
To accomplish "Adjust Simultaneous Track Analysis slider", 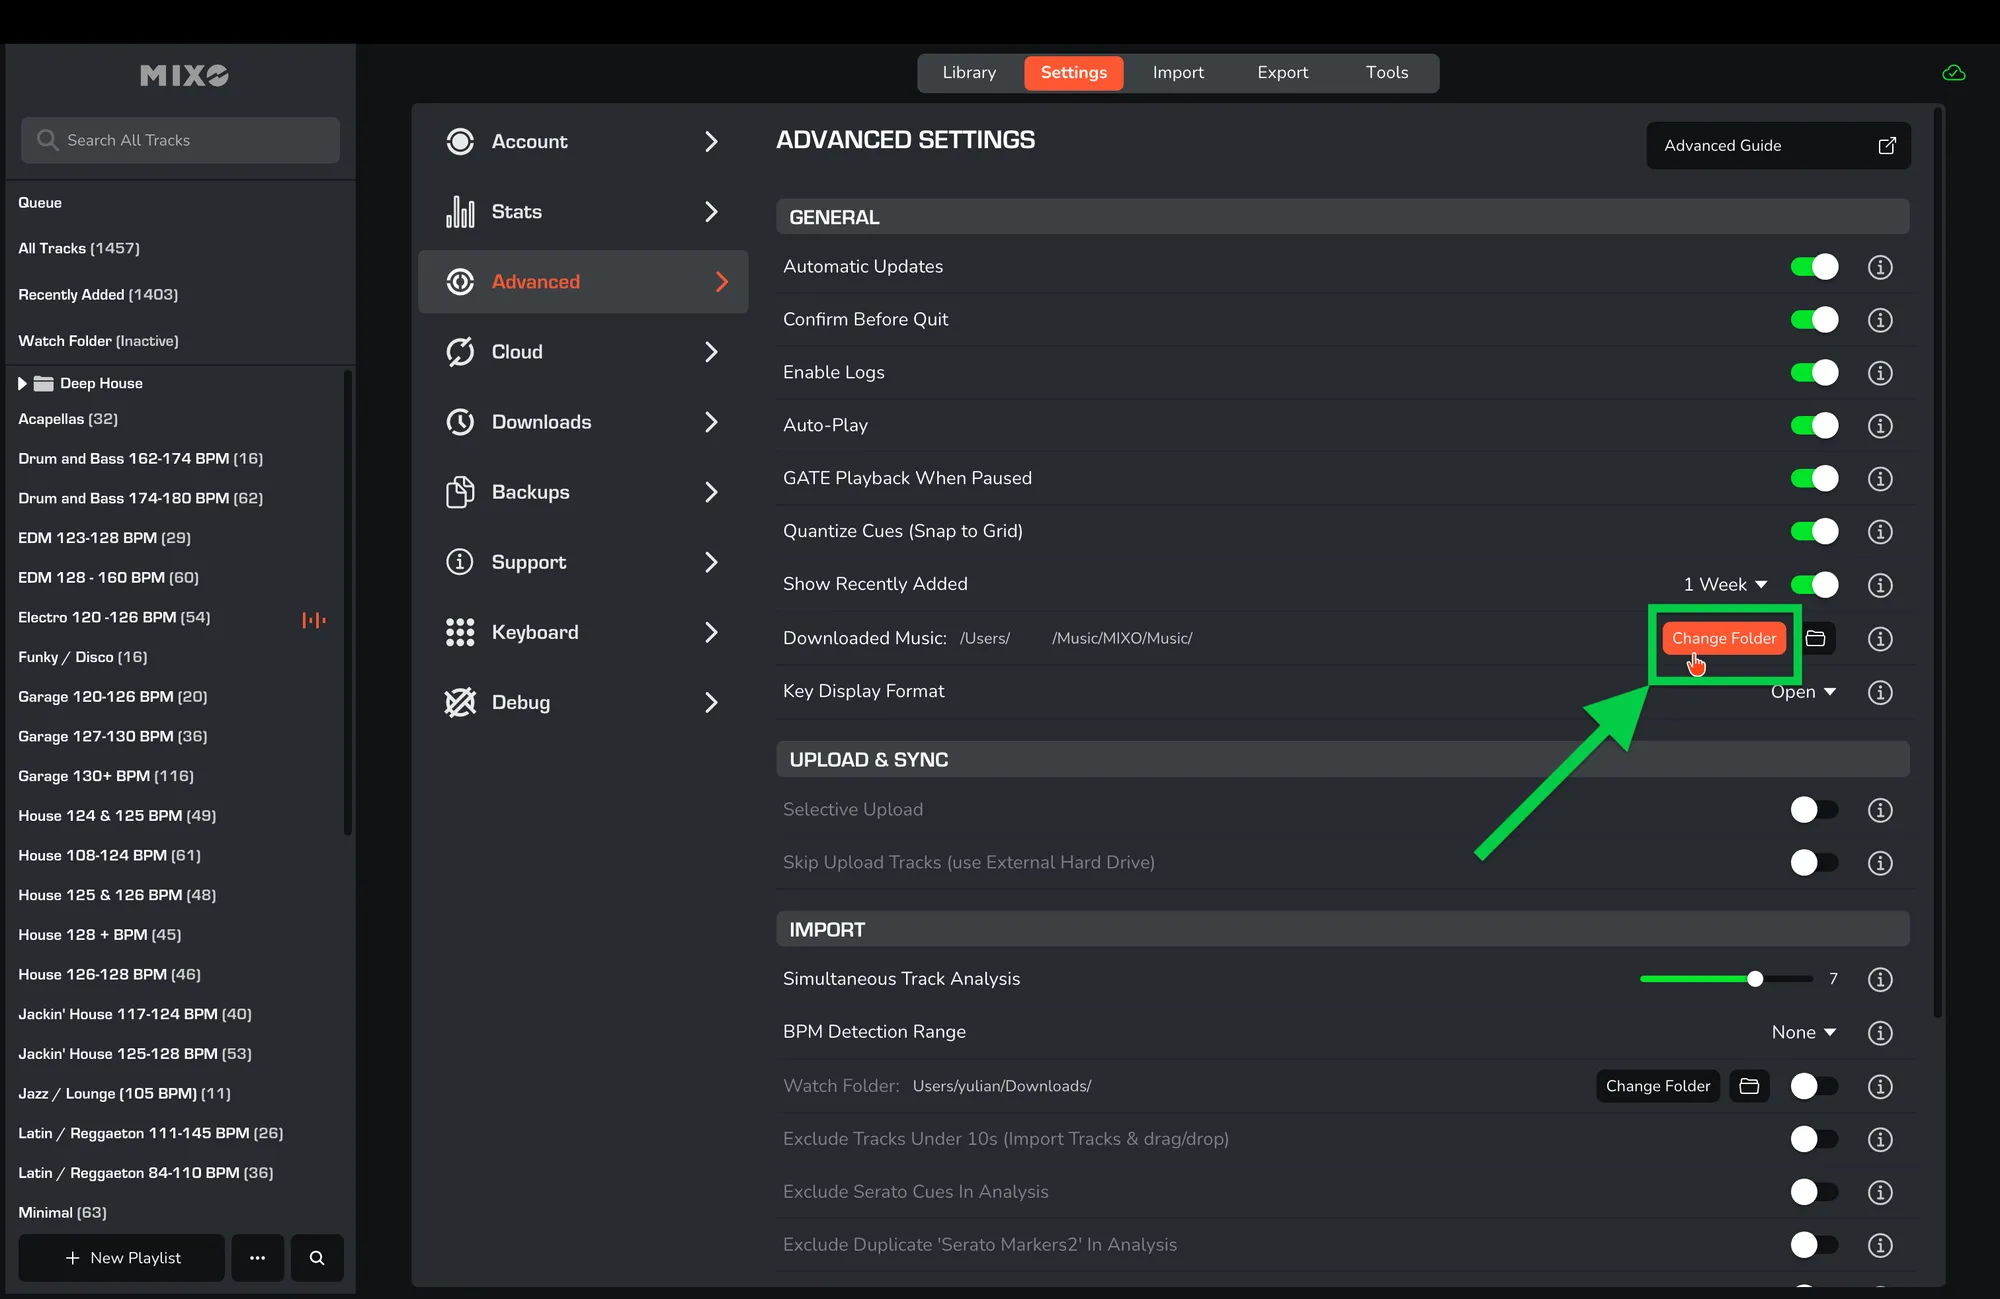I will point(1755,979).
